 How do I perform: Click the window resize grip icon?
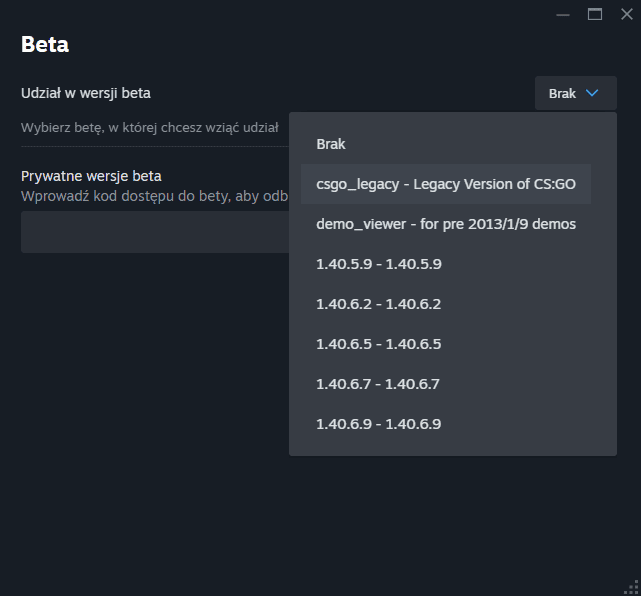point(632,587)
